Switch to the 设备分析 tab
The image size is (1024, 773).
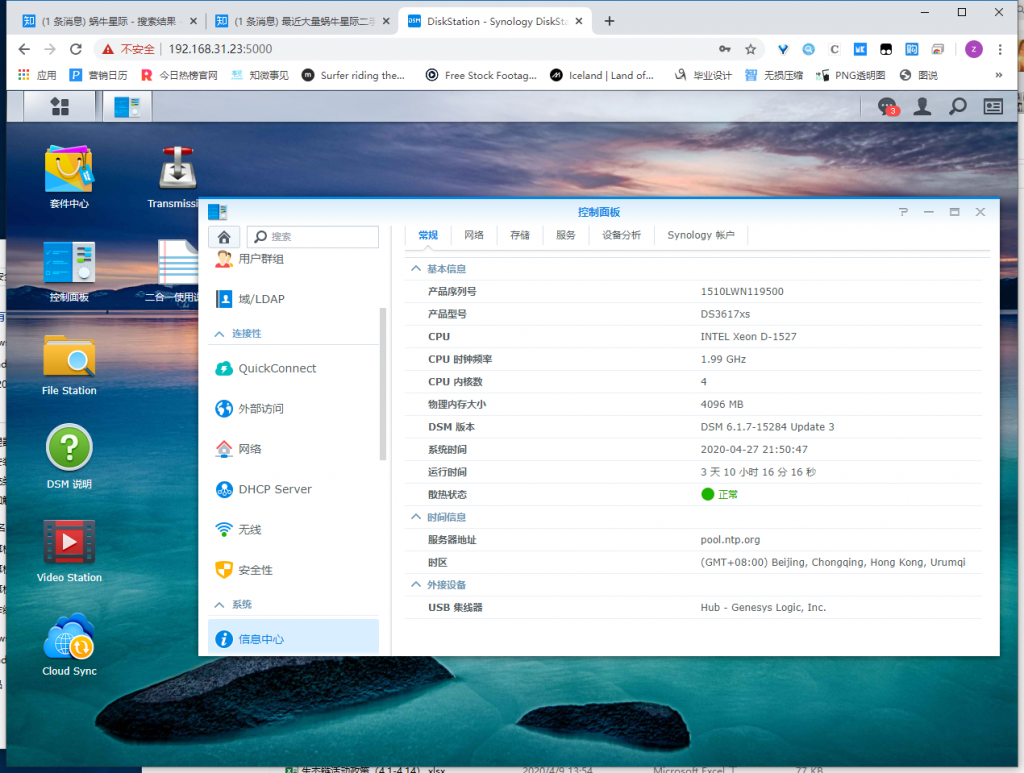pyautogui.click(x=621, y=235)
